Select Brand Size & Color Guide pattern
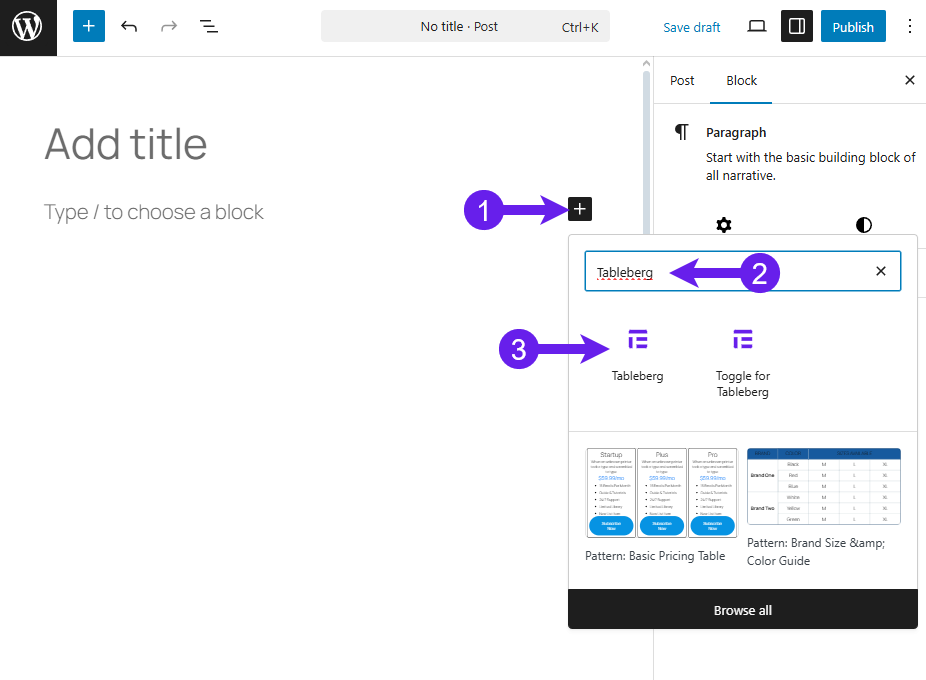926x680 pixels. [x=823, y=487]
